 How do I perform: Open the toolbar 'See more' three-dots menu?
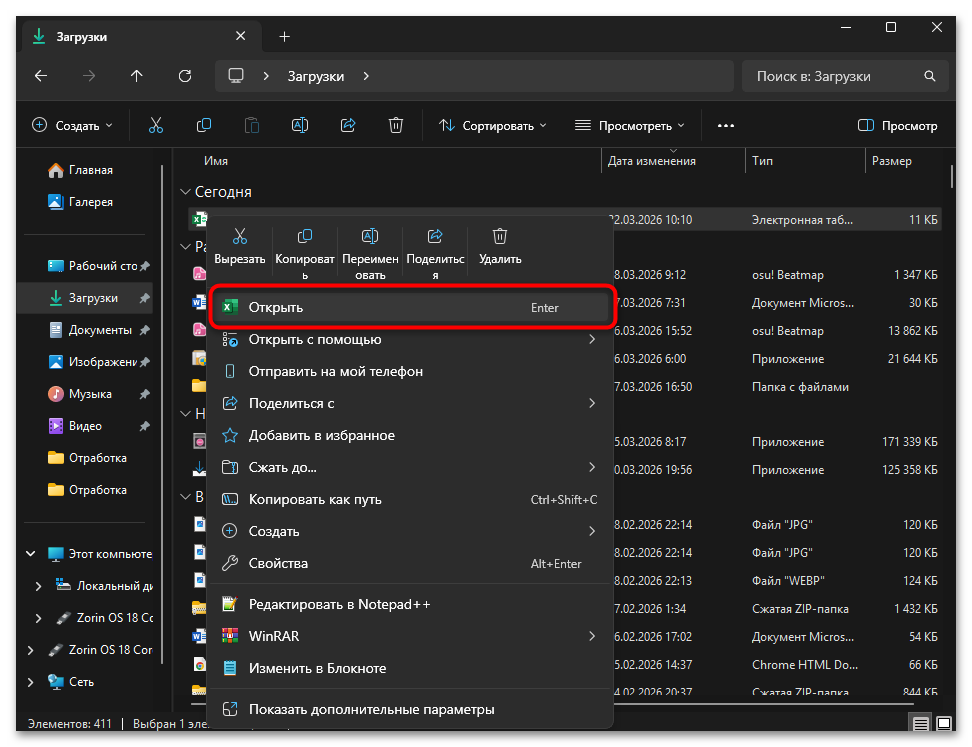pos(726,126)
